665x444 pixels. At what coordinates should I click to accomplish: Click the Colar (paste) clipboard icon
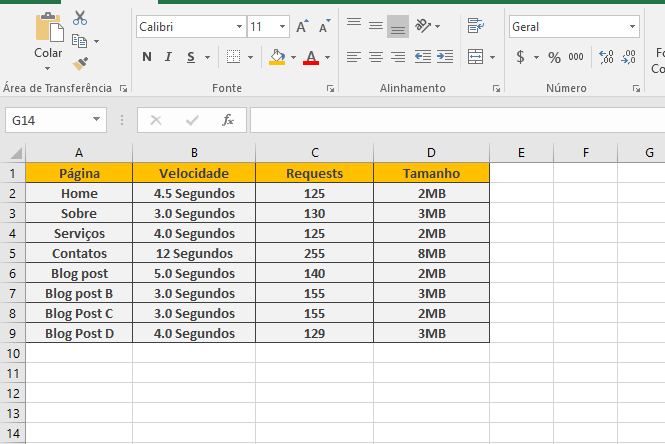click(49, 27)
